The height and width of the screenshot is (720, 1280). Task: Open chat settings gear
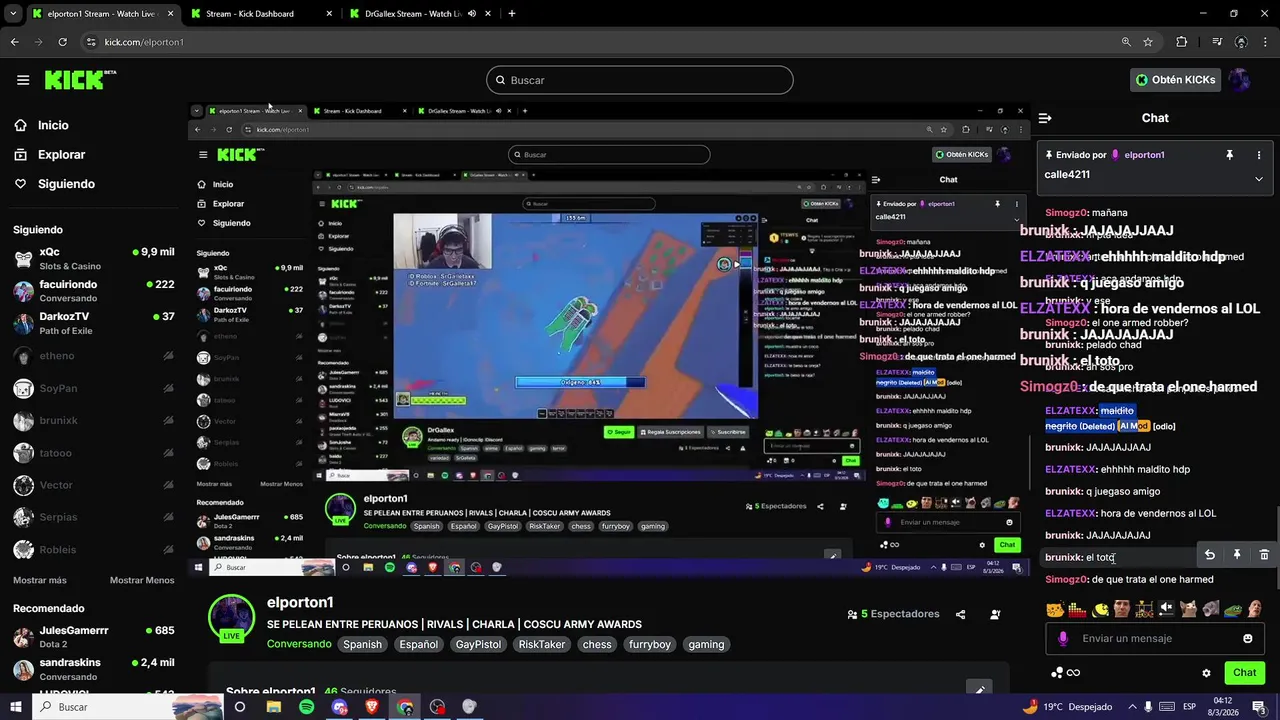pos(1206,673)
